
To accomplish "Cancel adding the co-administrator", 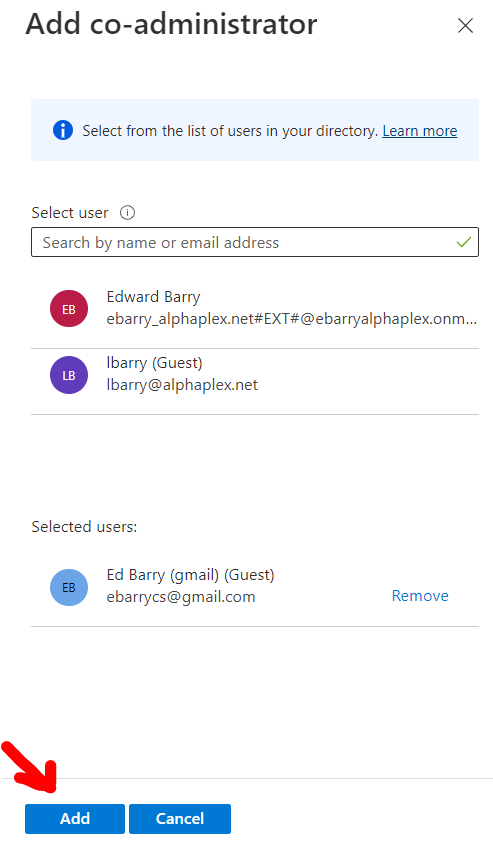I will [x=180, y=818].
